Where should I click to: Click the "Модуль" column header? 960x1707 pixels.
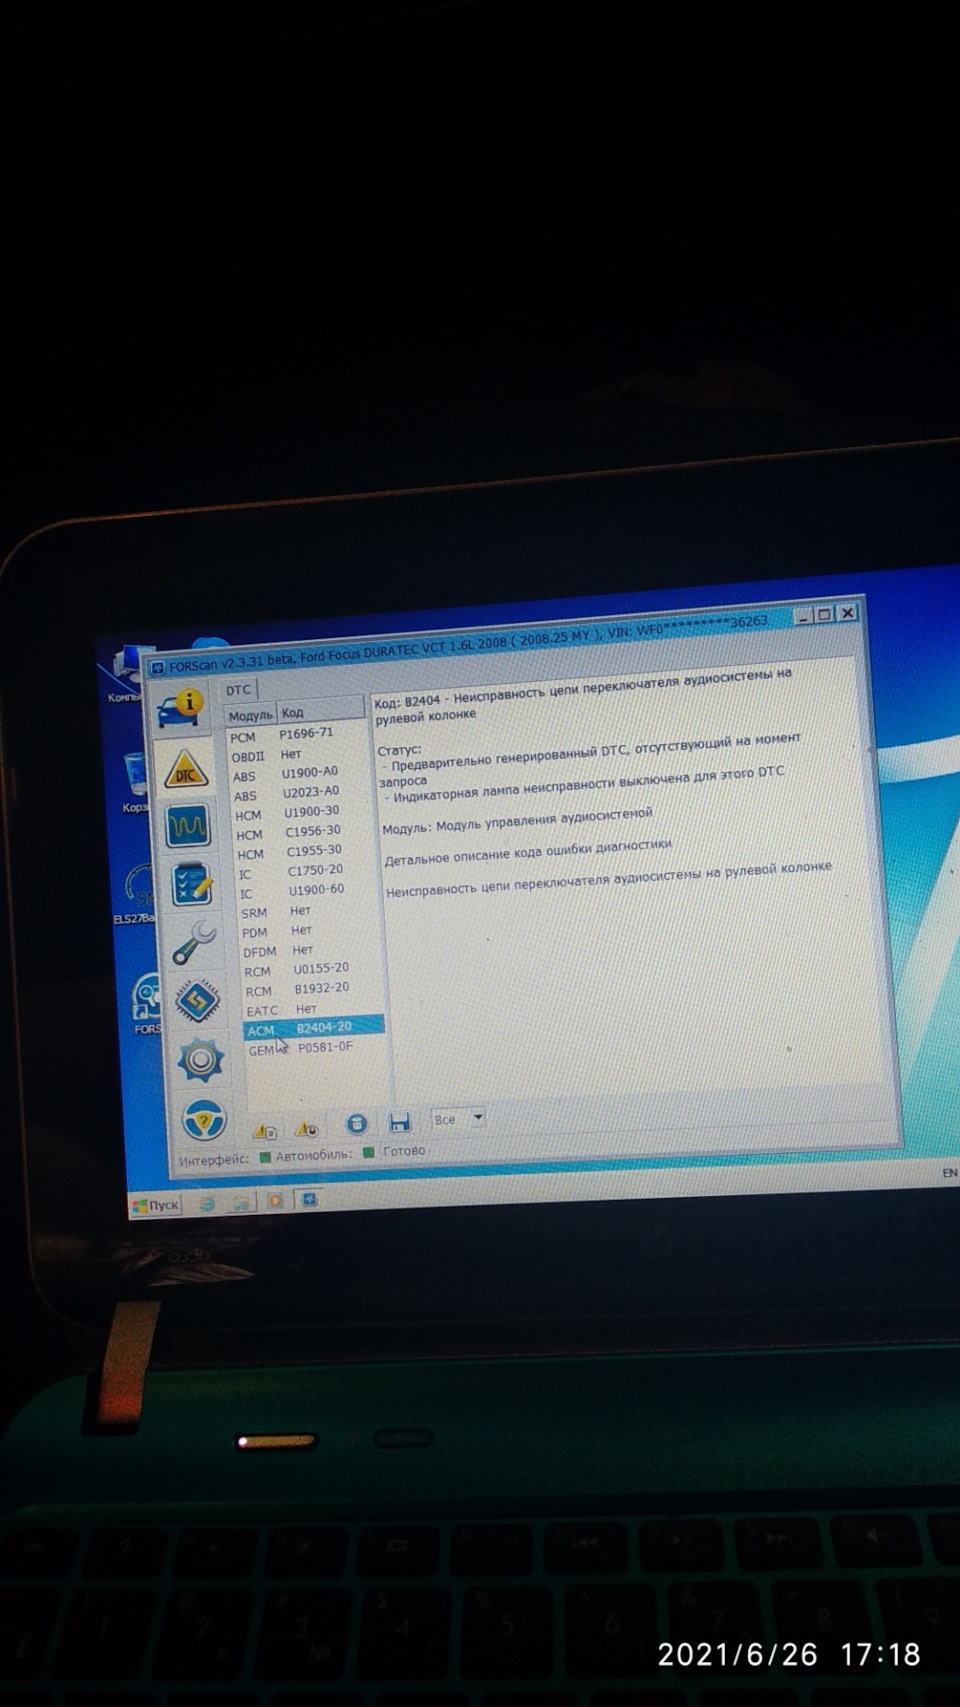(250, 715)
